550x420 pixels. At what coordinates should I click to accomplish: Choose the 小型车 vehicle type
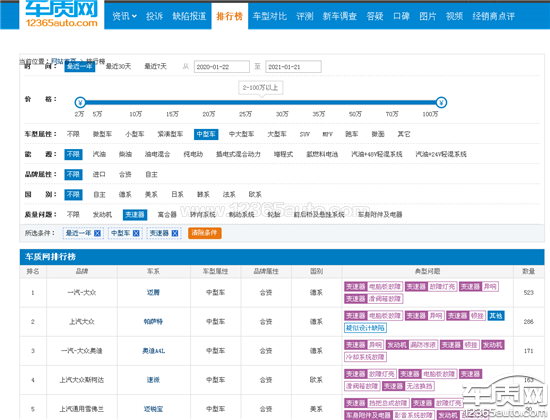(135, 134)
